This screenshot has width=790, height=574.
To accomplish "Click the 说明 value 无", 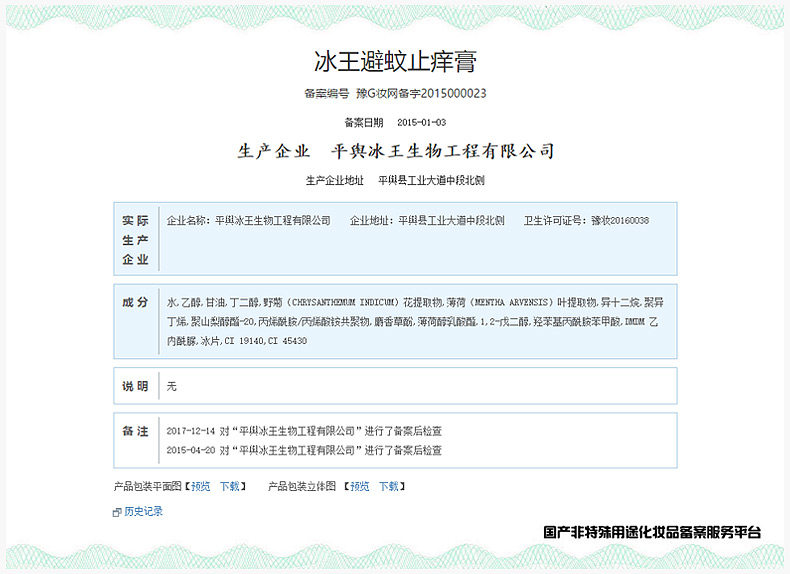I will coord(172,387).
